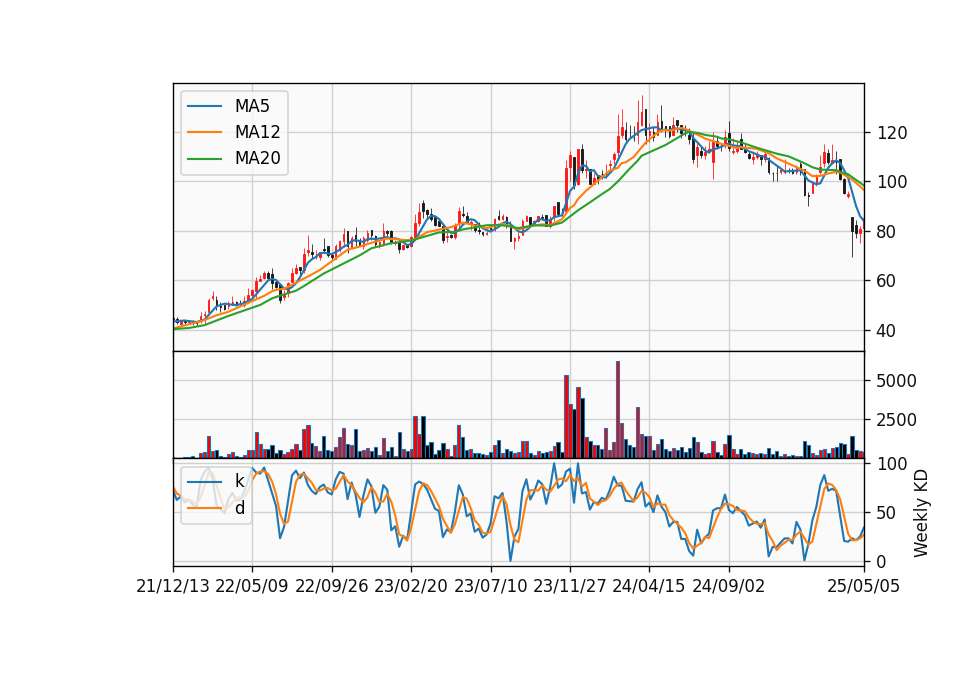The height and width of the screenshot is (690, 960).
Task: Click the d legend label in KD panel
Action: [x=239, y=508]
